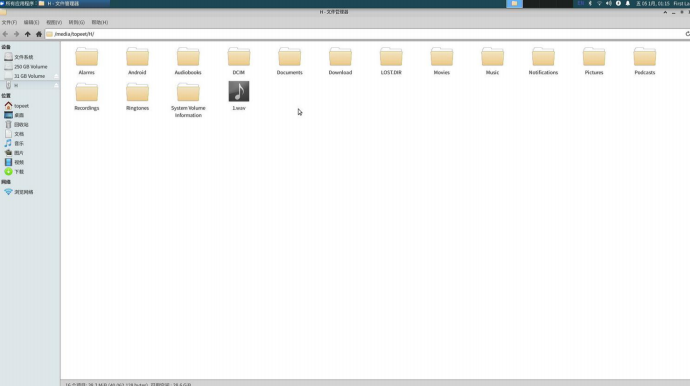Open home folder via house toolbar icon

pyautogui.click(x=39, y=34)
